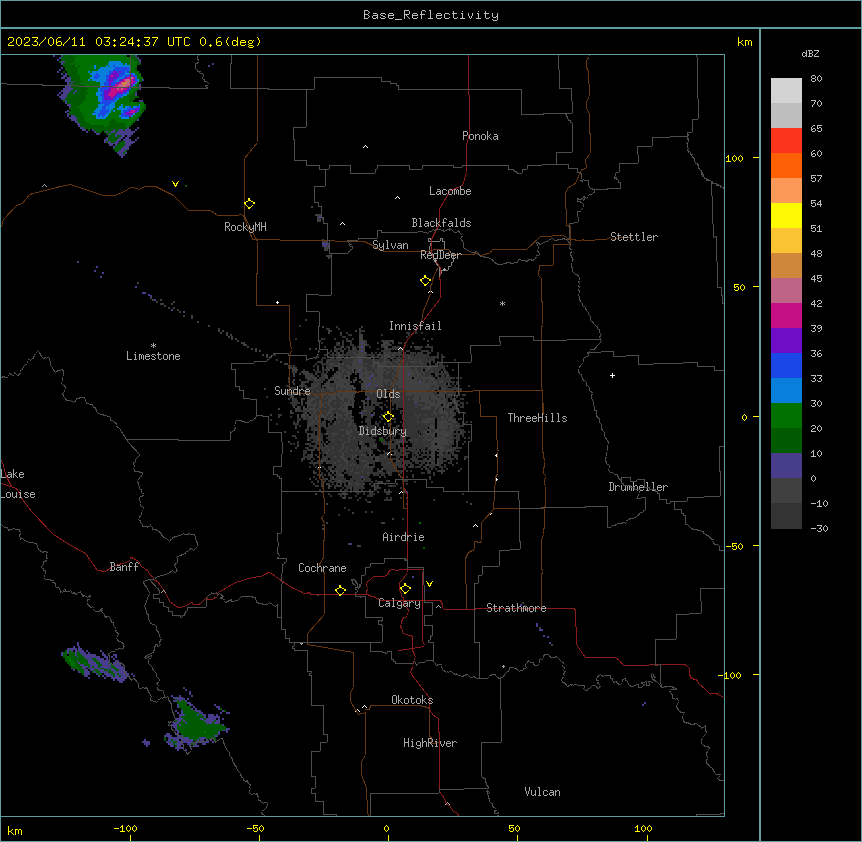Viewport: 862px width, 842px height.
Task: Click the -50 tick on right axis
Action: pos(734,546)
